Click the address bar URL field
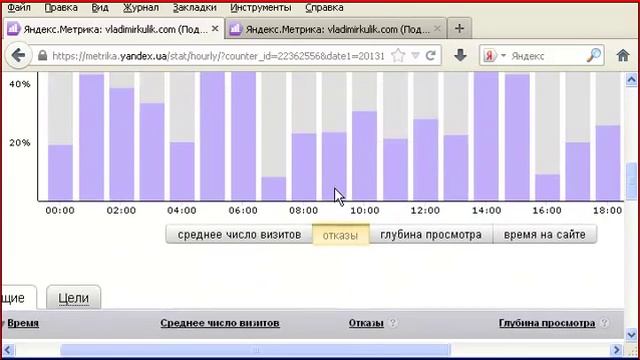 click(218, 56)
